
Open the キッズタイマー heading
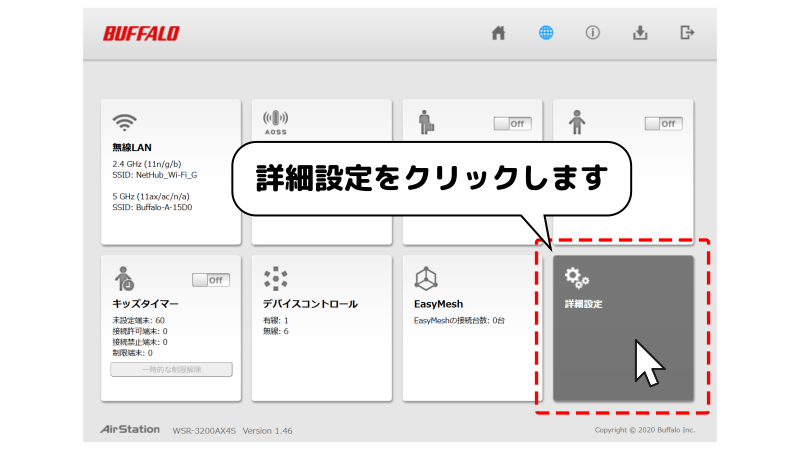click(x=145, y=304)
